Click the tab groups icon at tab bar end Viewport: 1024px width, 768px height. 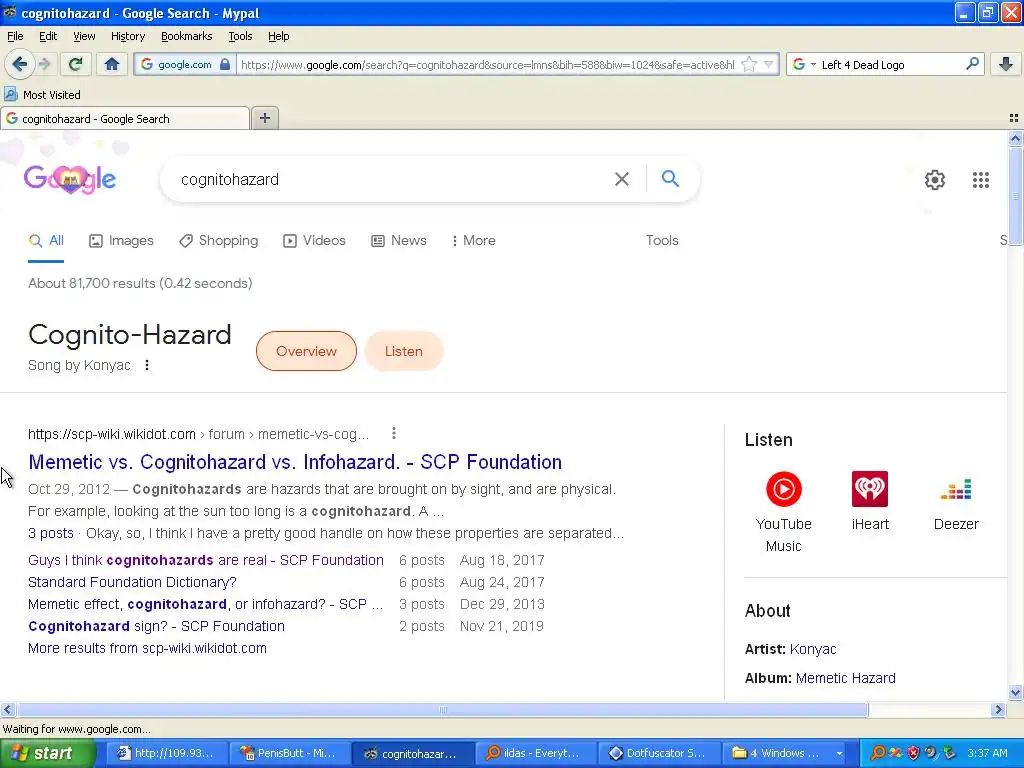(1014, 118)
